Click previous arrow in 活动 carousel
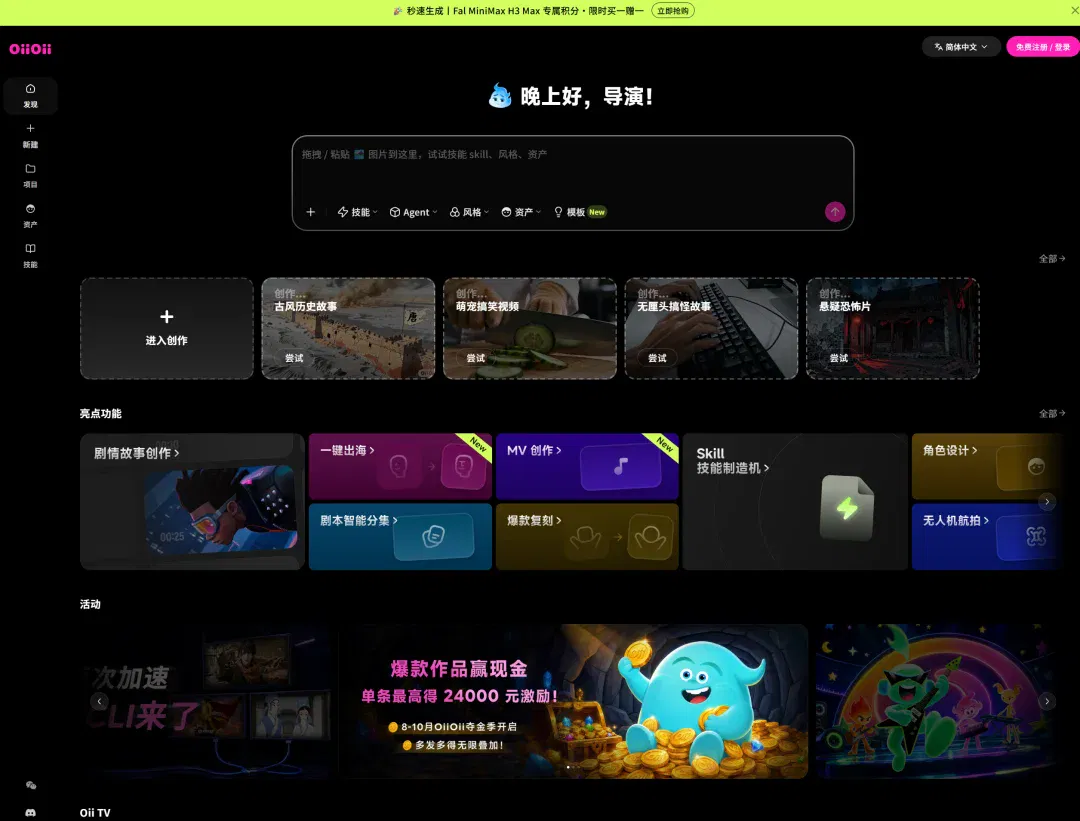Viewport: 1080px width, 821px height. click(x=99, y=701)
